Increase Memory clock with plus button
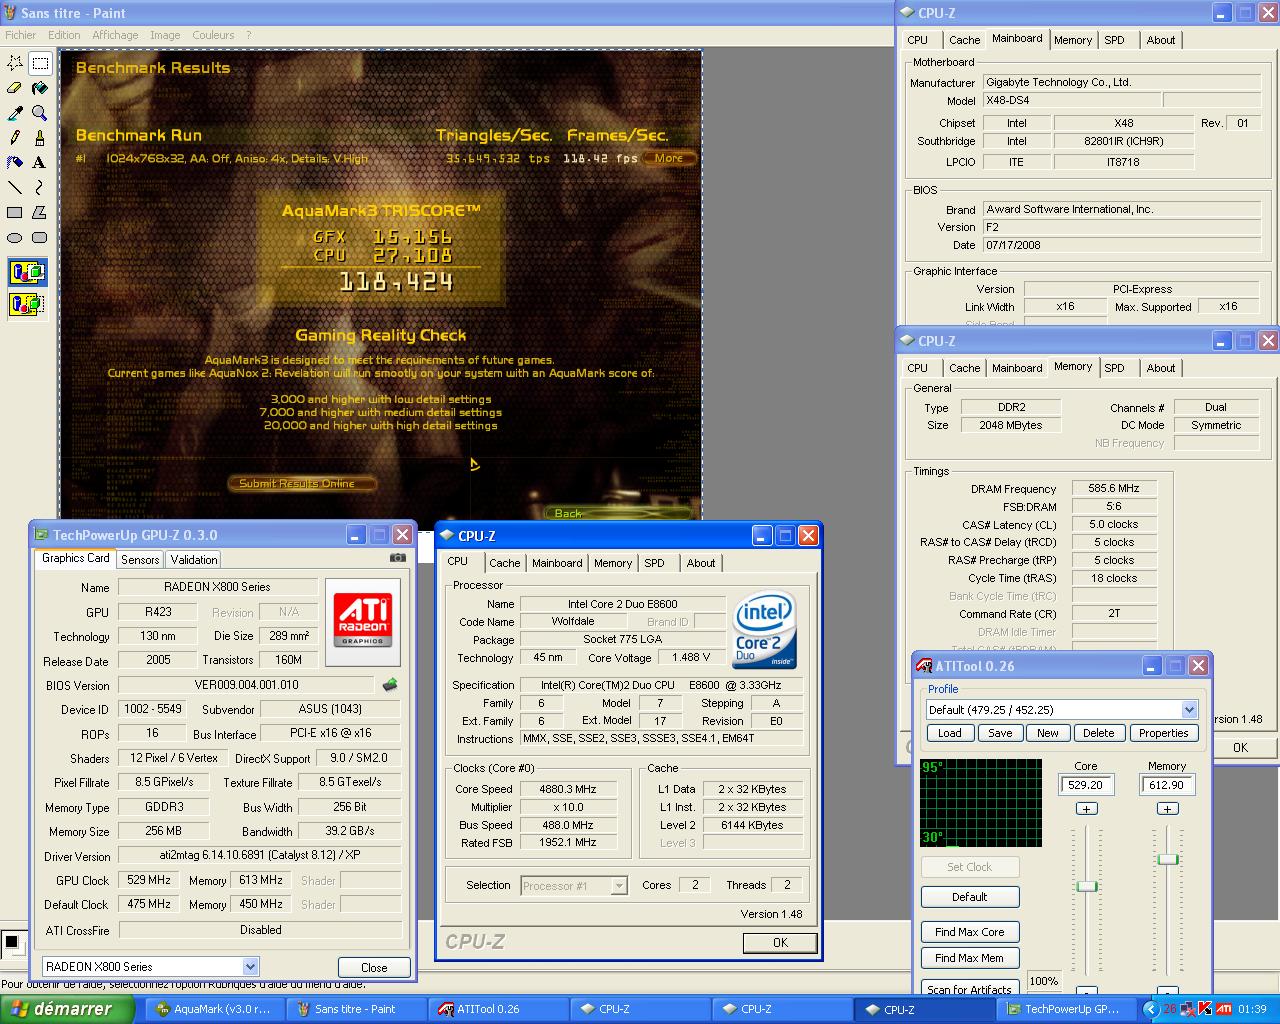Screen dimensions: 1280x1024 1167,809
